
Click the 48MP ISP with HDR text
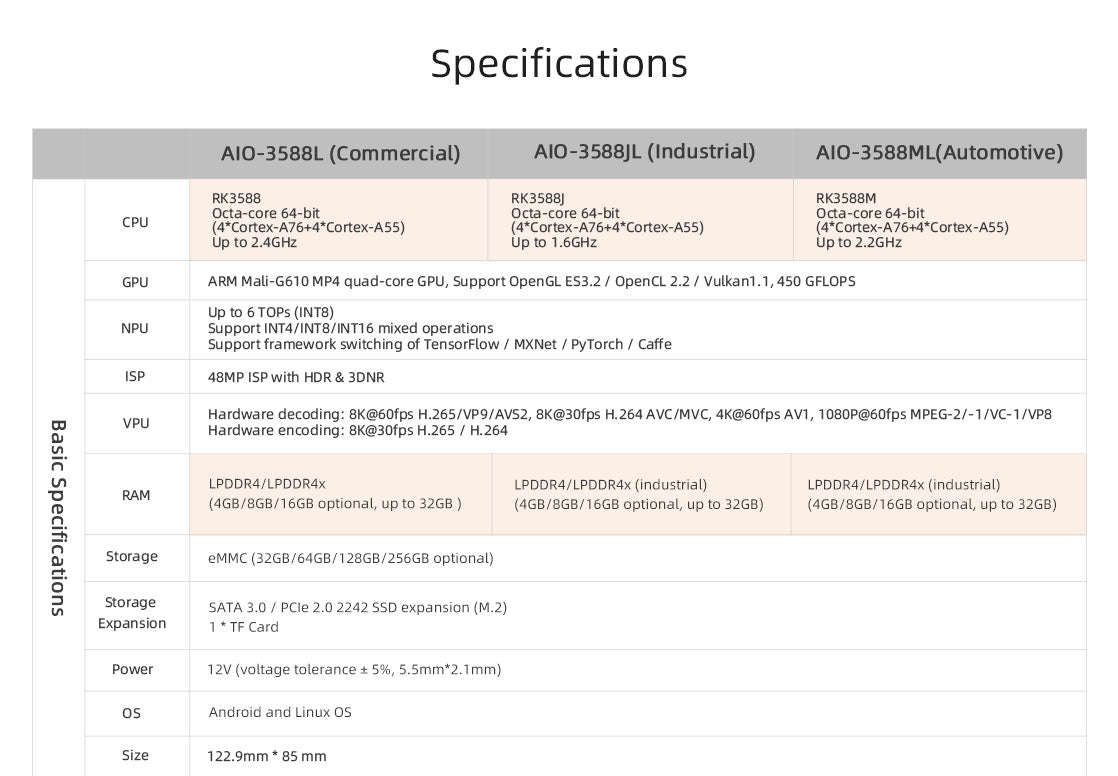[x=296, y=377]
